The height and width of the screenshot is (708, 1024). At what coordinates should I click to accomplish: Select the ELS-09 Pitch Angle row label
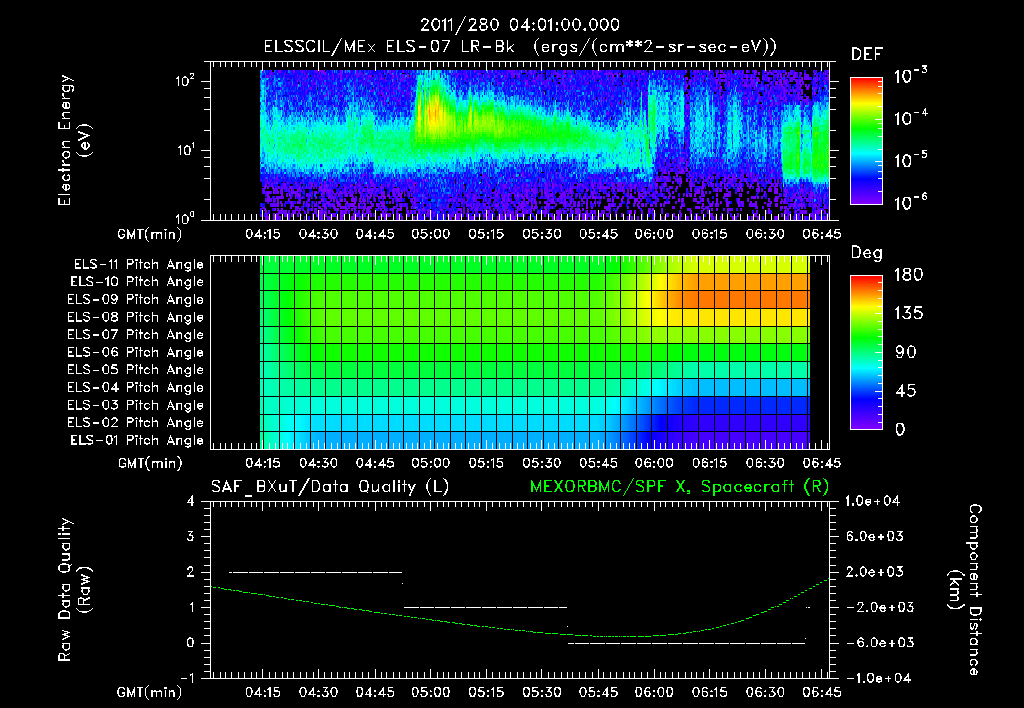coord(135,300)
